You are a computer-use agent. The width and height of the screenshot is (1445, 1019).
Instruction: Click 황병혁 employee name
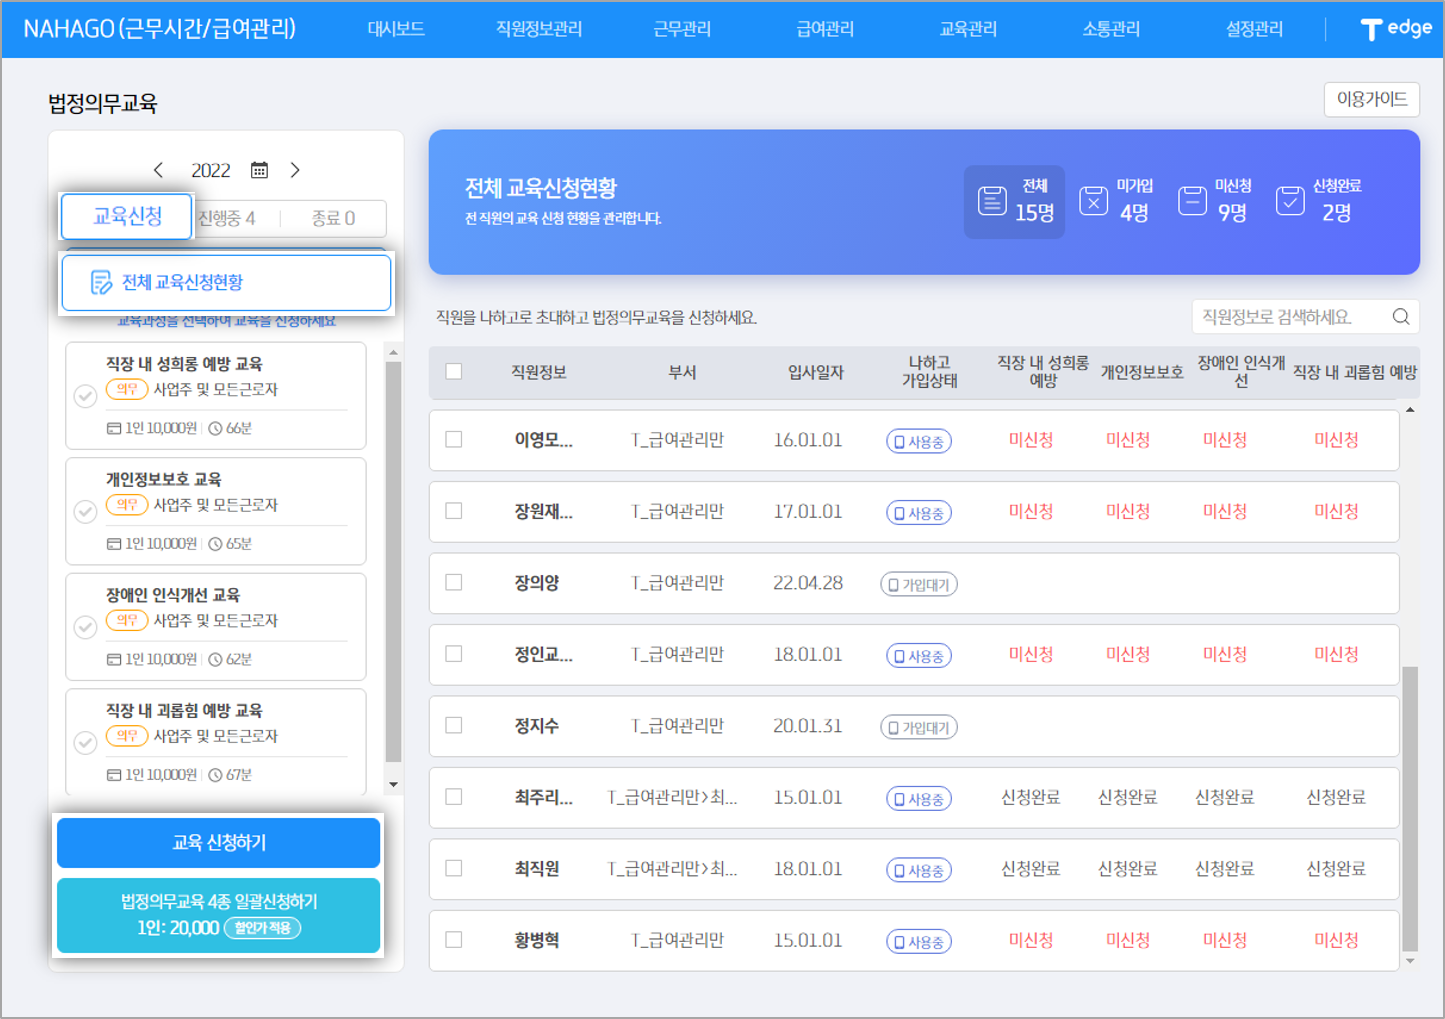click(x=537, y=941)
